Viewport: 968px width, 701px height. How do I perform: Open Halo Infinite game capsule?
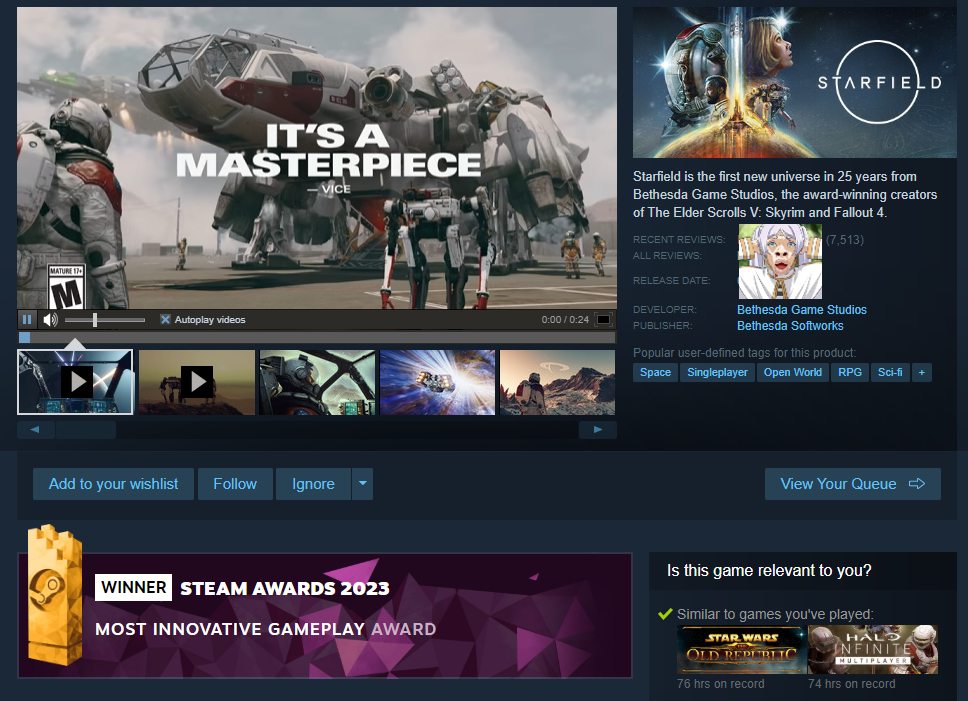873,649
